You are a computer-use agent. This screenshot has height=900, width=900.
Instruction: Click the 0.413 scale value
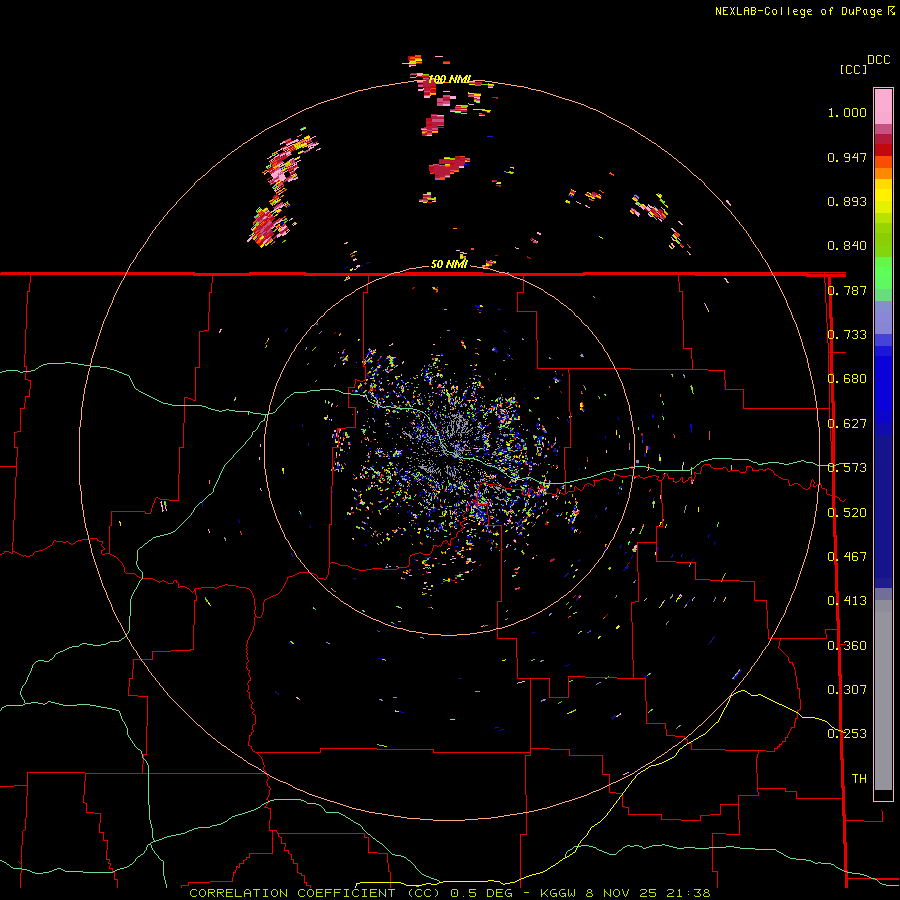pos(847,601)
